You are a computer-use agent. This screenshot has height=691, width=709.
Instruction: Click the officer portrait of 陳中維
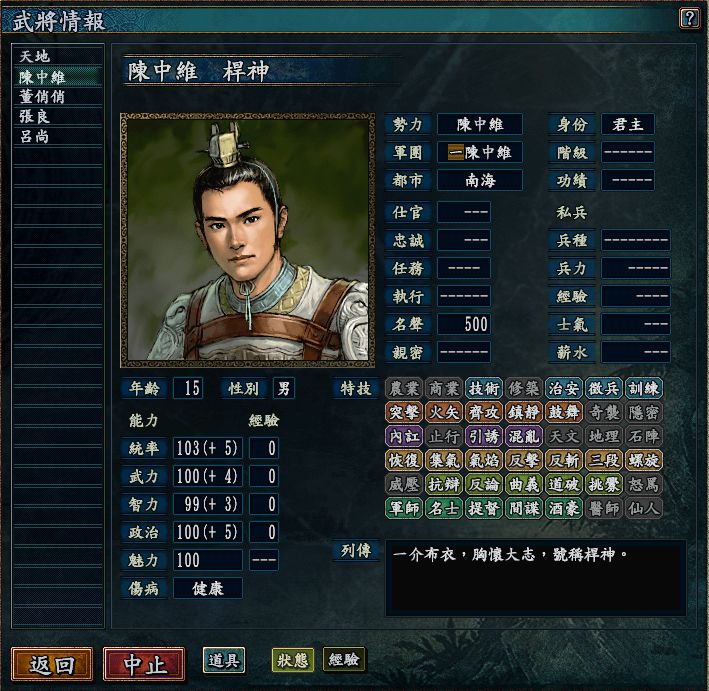tap(247, 240)
